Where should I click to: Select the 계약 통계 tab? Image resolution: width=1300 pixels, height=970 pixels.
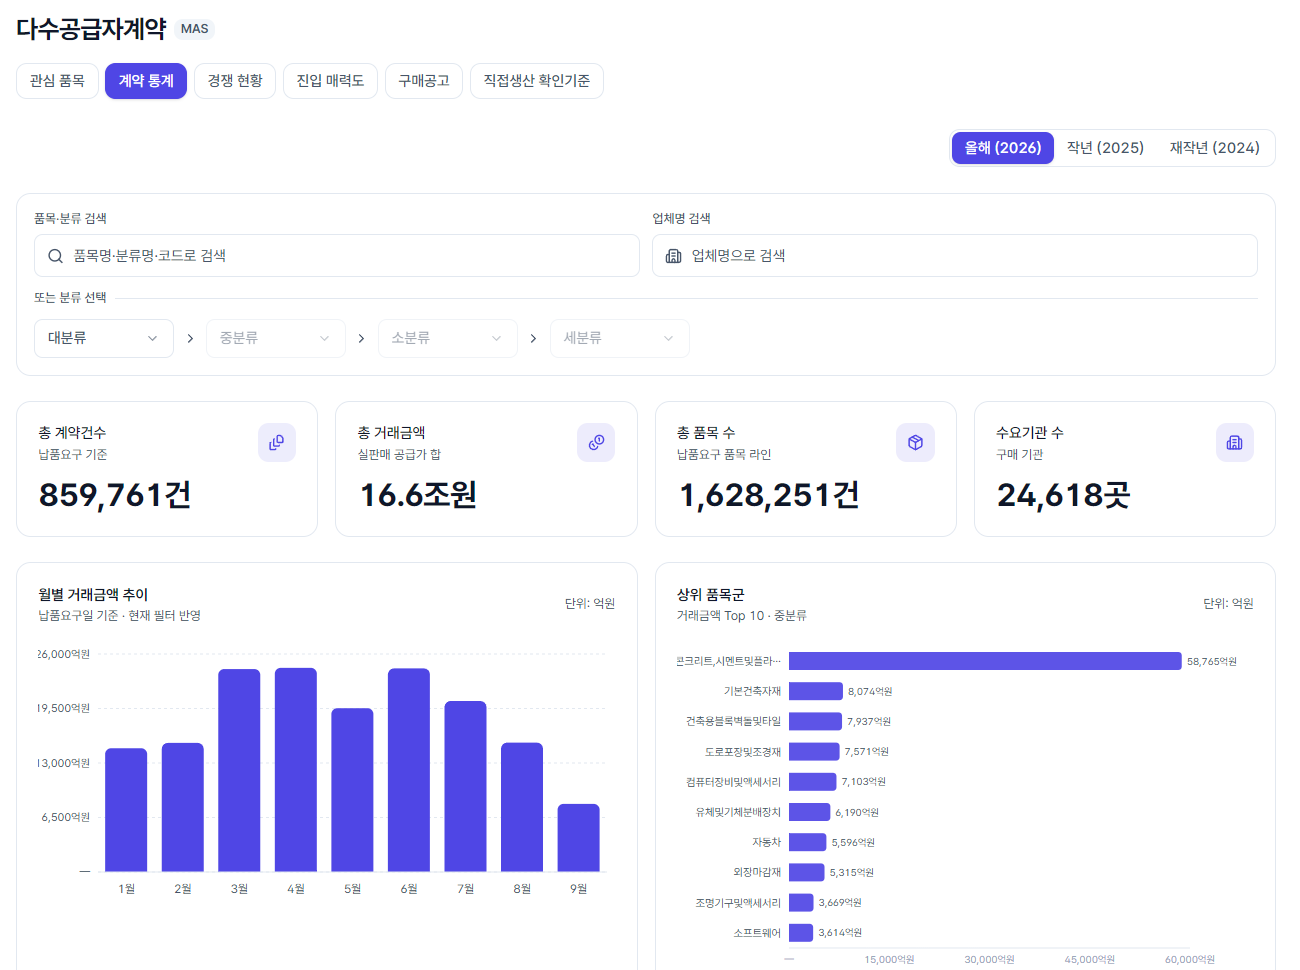[x=146, y=81]
